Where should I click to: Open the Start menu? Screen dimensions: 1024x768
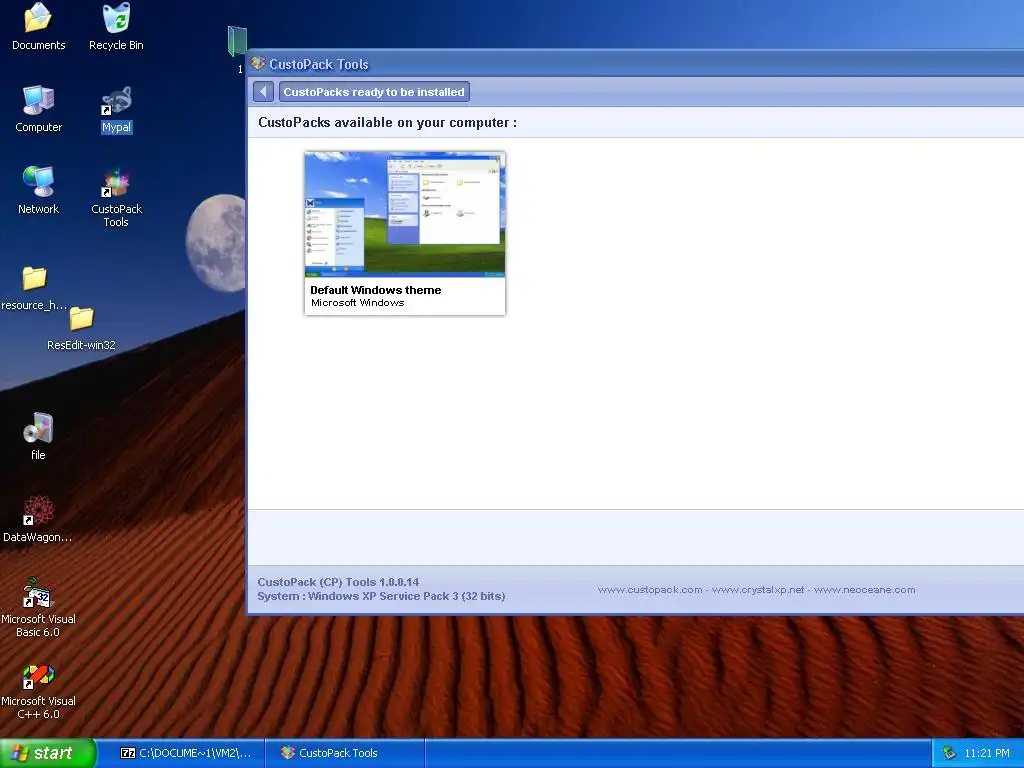(x=48, y=753)
